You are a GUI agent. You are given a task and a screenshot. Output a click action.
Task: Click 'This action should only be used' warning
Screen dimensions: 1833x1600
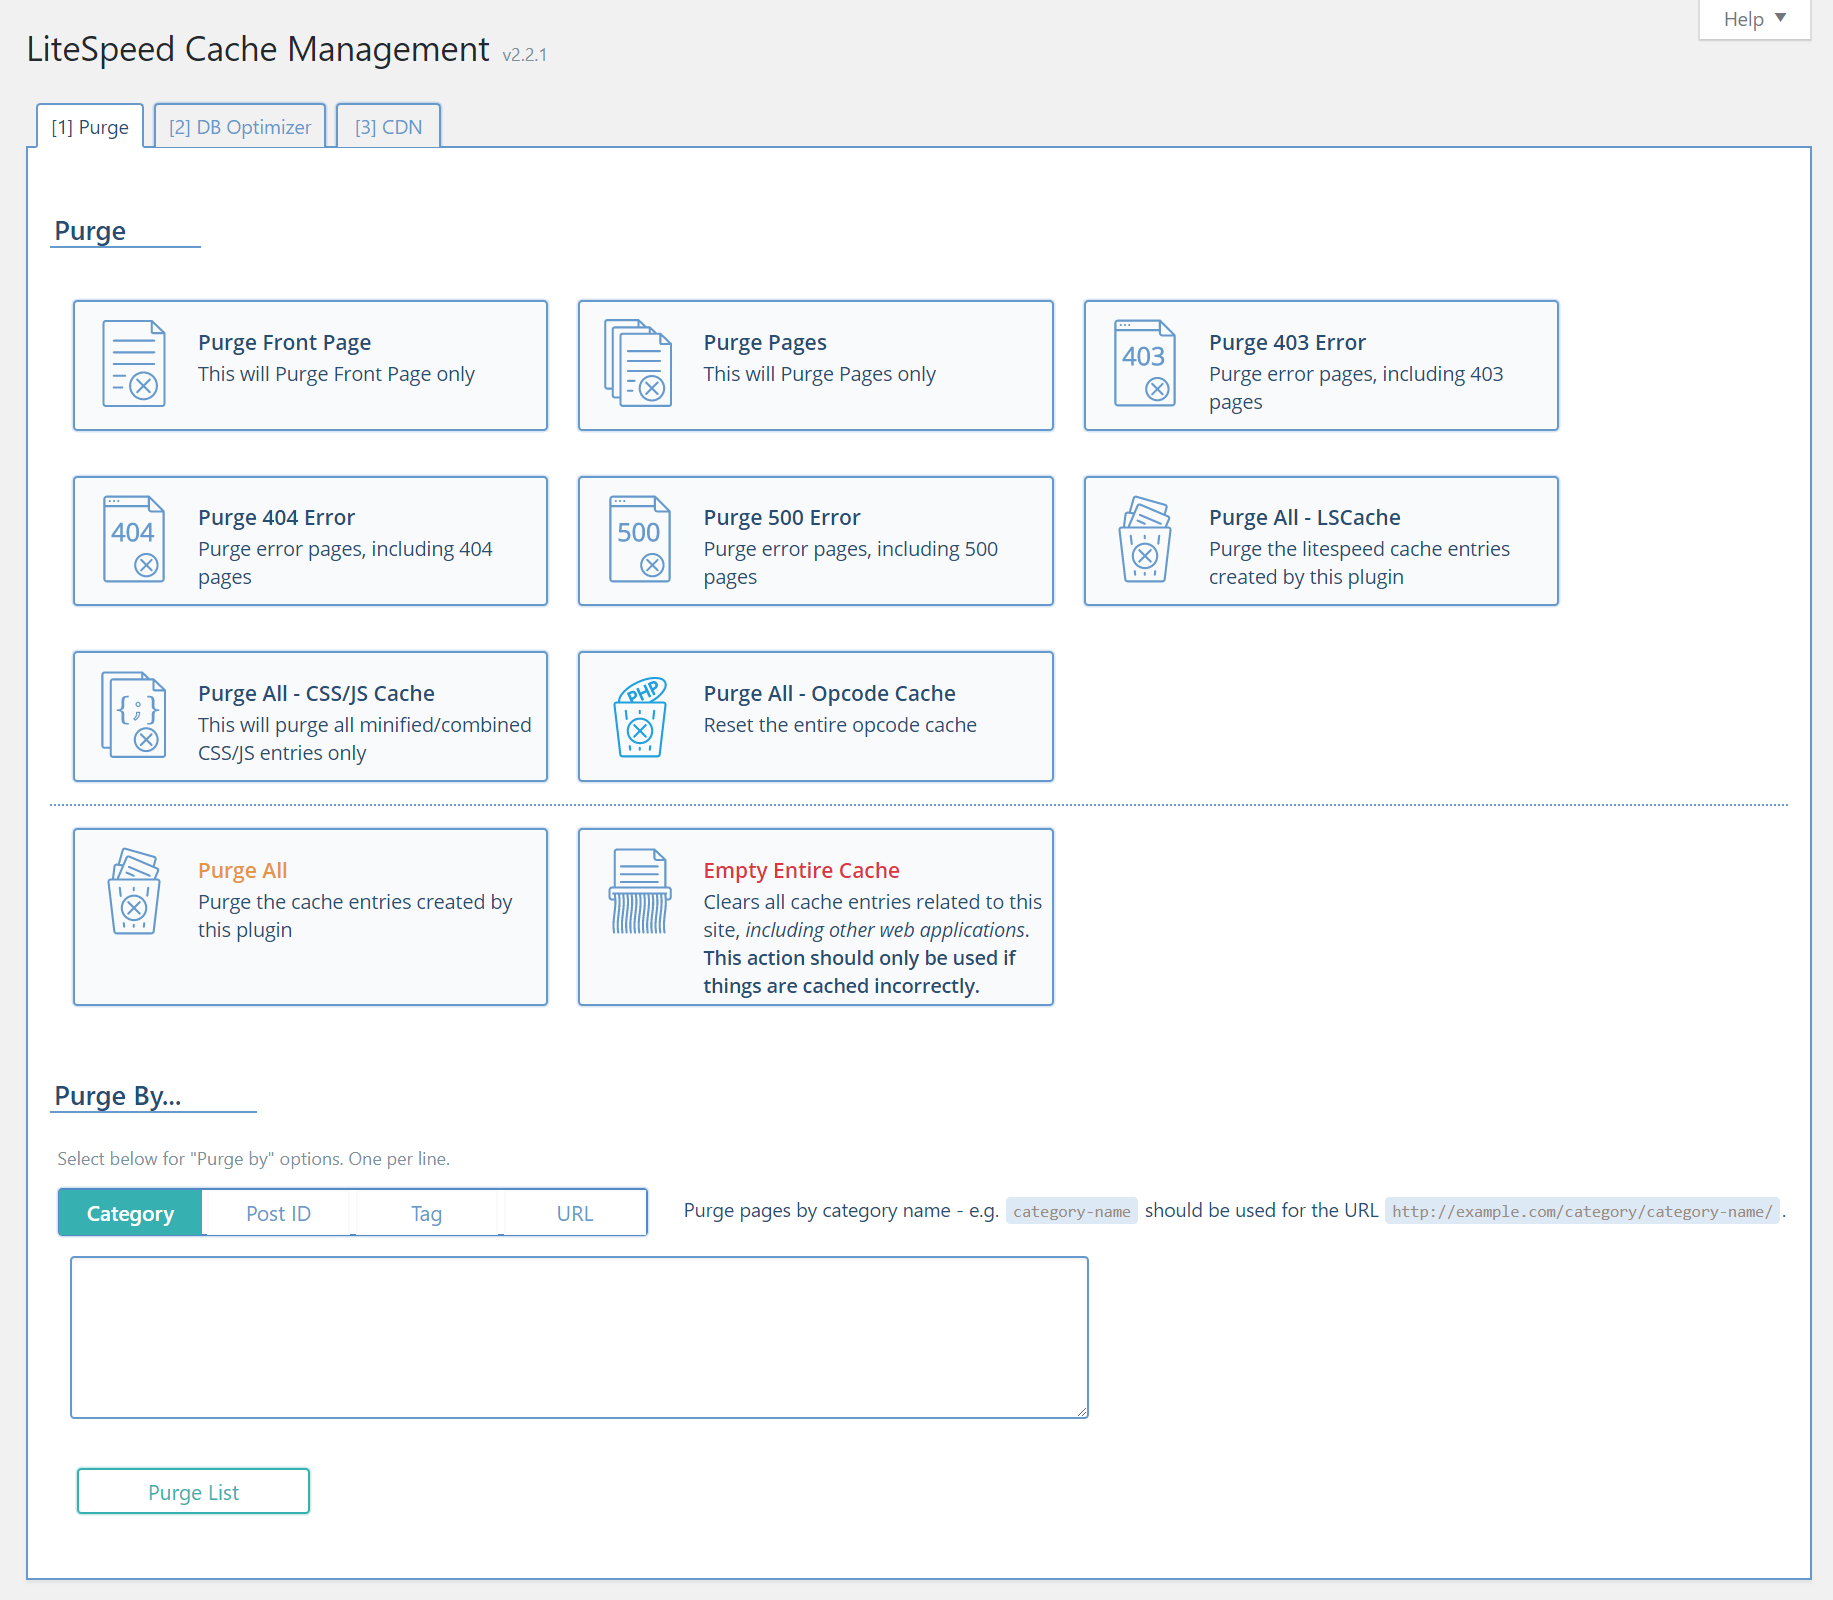(859, 972)
